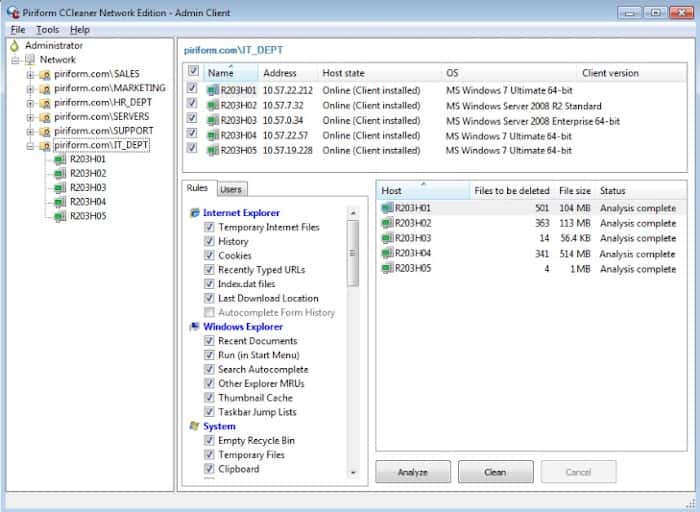The image size is (700, 512).
Task: Toggle the Cookies rule checkbox
Action: tap(209, 255)
